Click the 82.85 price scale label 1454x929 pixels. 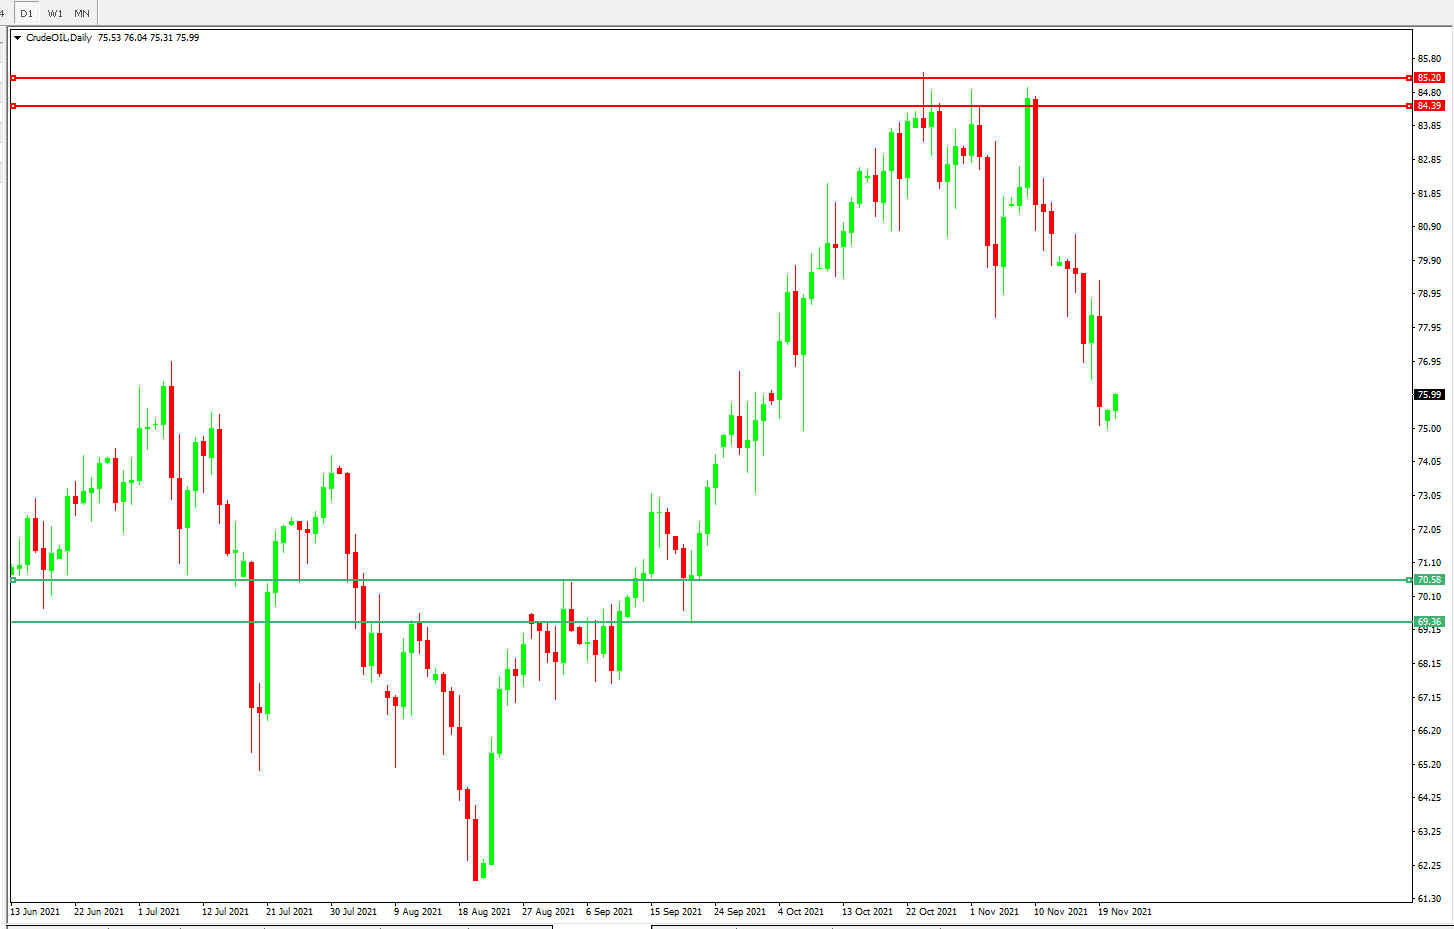[x=1429, y=160]
